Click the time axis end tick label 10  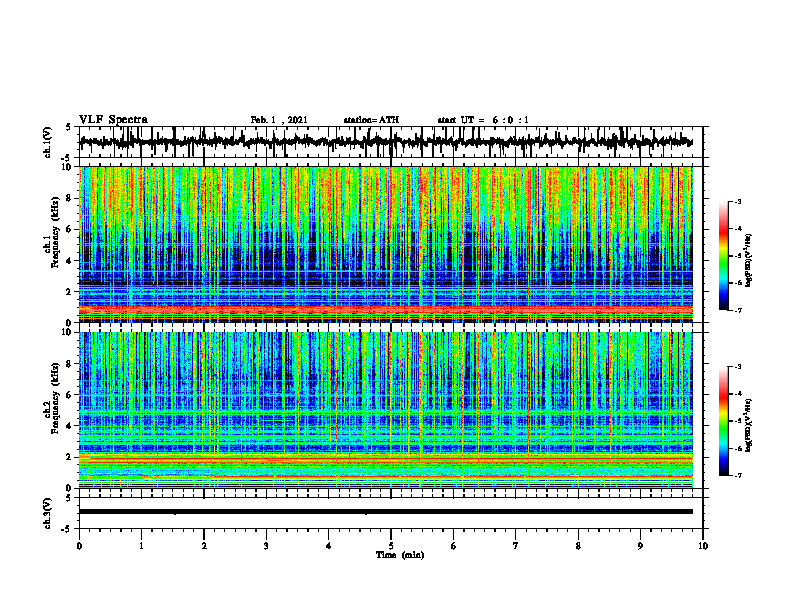703,546
